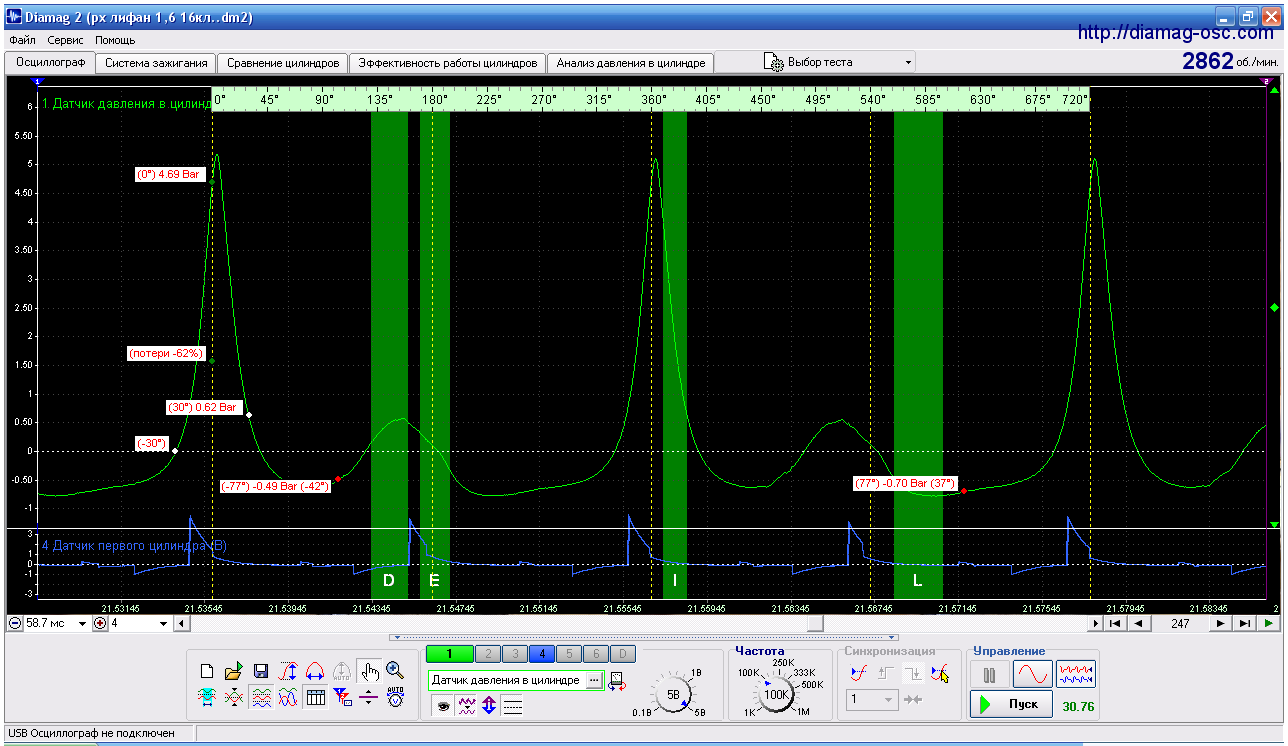The width and height of the screenshot is (1288, 746).
Task: Adjust the 100K frequency knob
Action: [777, 694]
